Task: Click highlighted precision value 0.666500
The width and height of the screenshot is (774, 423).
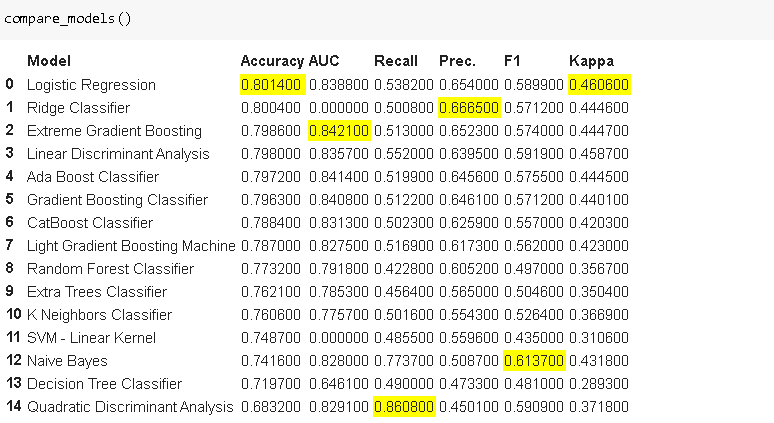Action: (x=469, y=108)
